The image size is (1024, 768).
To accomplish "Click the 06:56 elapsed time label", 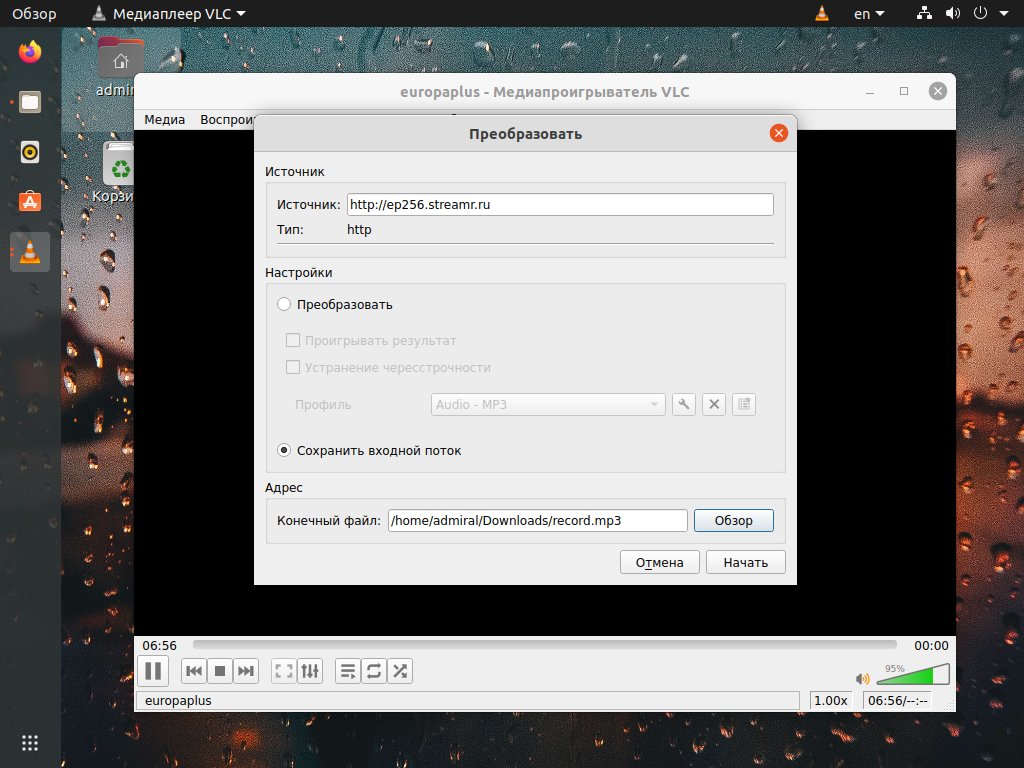I will (x=159, y=645).
